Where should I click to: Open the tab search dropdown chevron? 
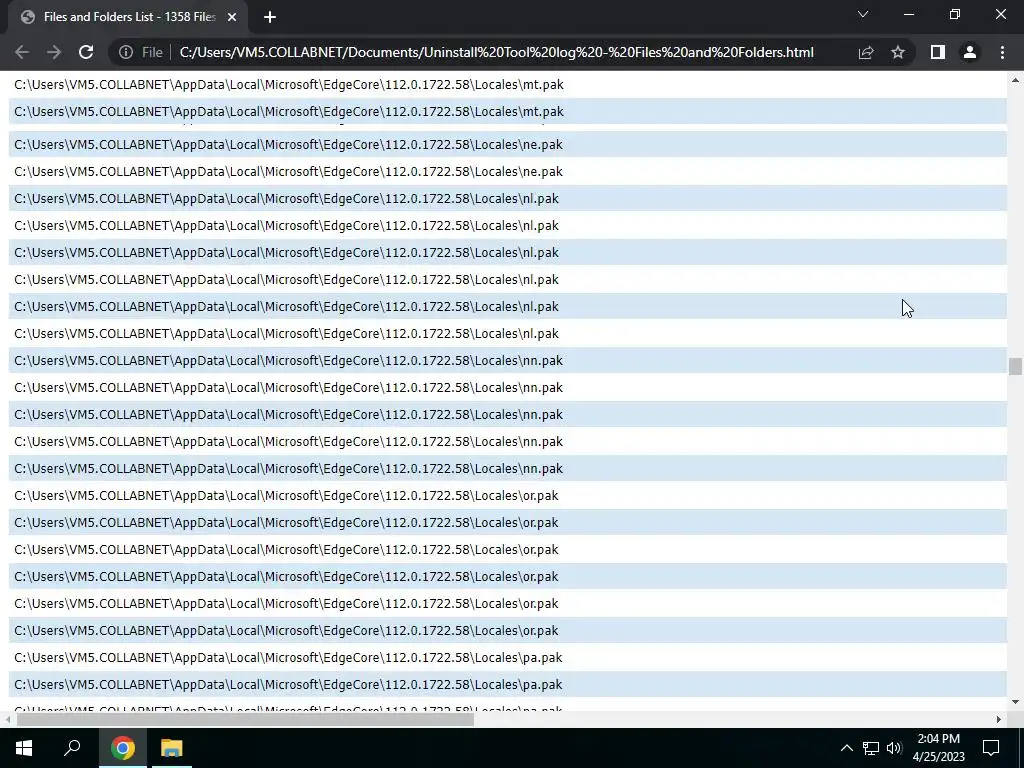pos(863,14)
